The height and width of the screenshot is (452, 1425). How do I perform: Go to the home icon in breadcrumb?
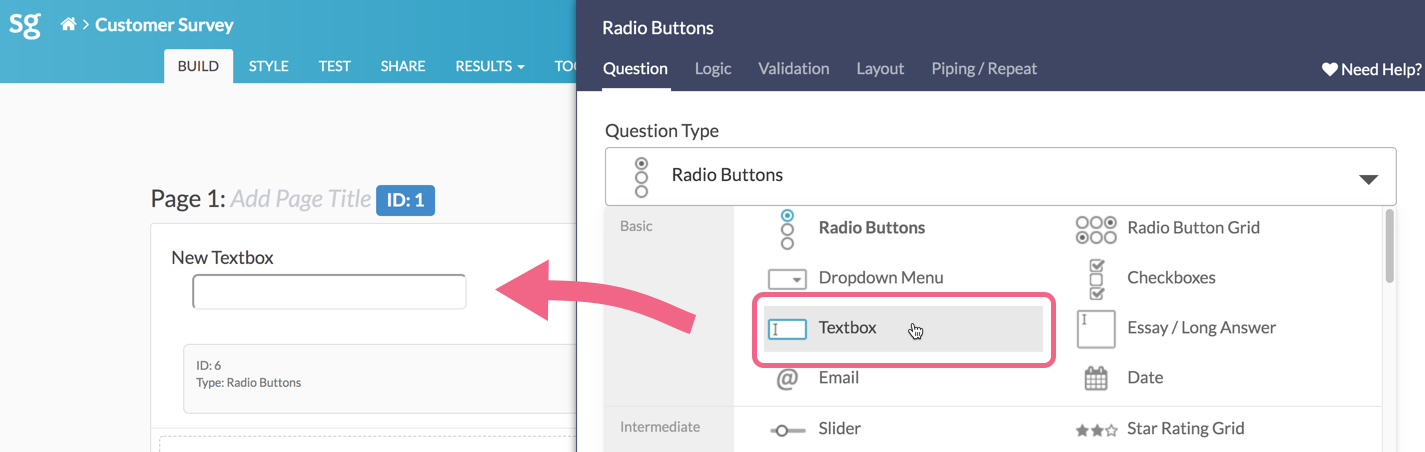[68, 25]
